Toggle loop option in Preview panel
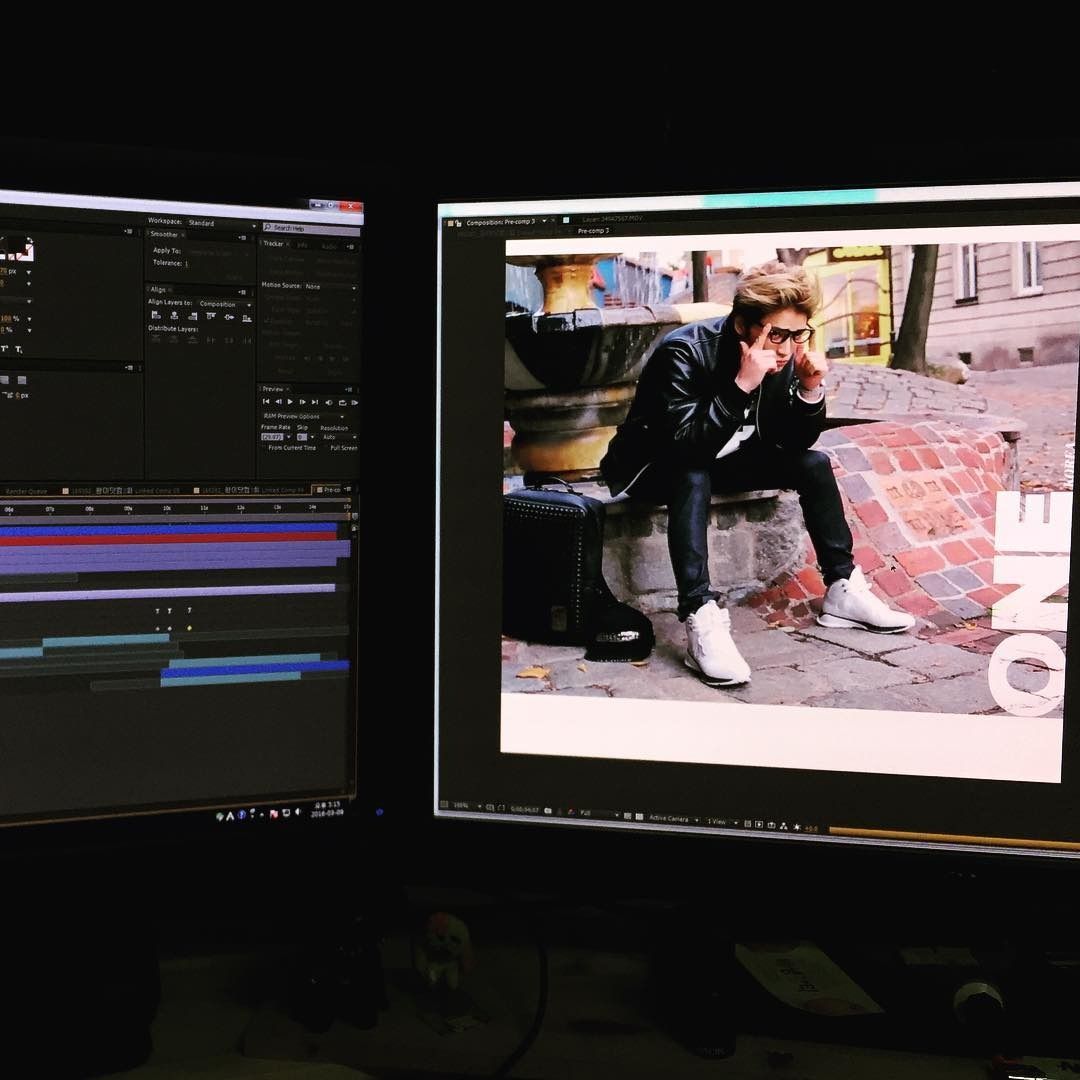 [x=342, y=403]
